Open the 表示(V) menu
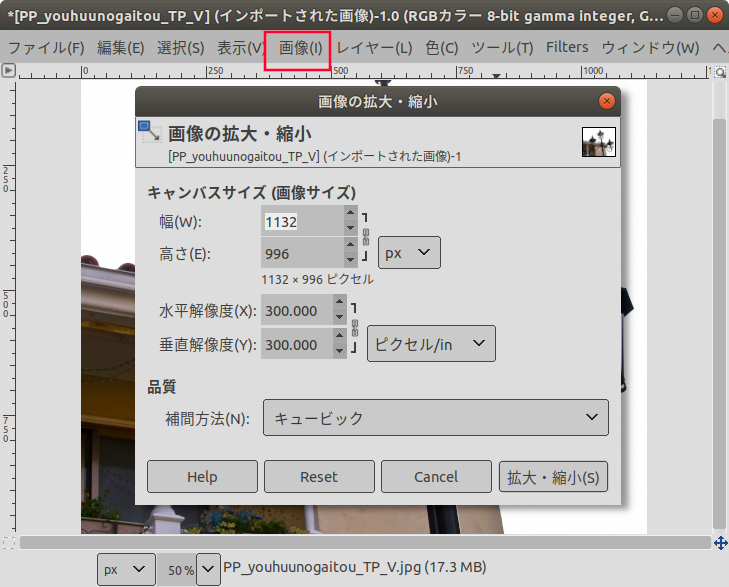This screenshot has width=729, height=587. coord(240,47)
